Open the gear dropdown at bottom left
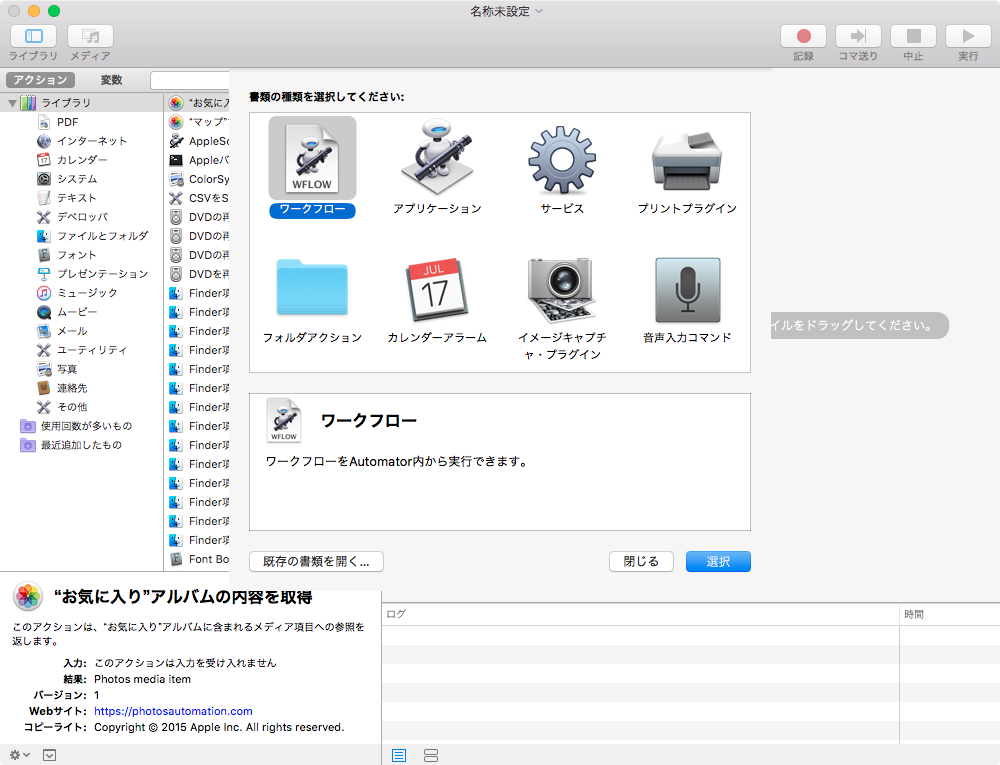Screen dimensions: 1000x765 (x=18, y=755)
